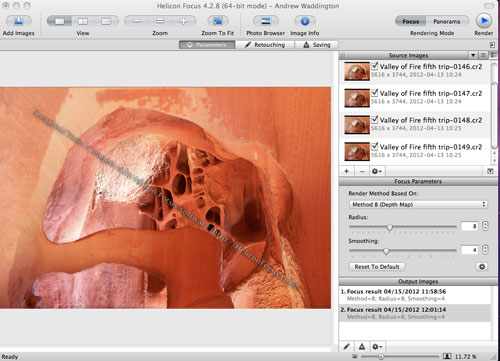Click the collapse list icon below Source Images
Screen dimensions: 500x361
coord(490,171)
